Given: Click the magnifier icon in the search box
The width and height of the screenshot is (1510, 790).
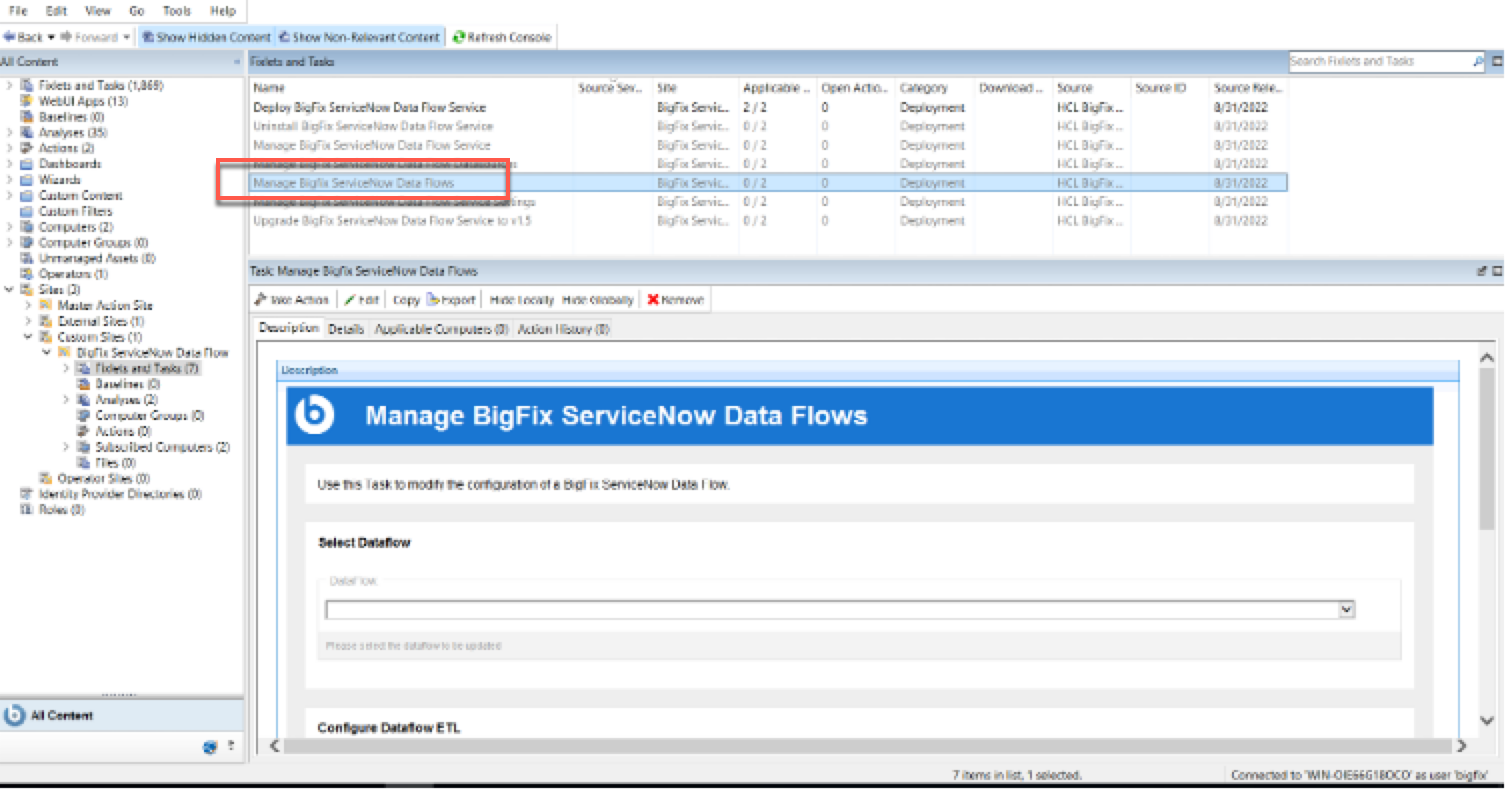Looking at the screenshot, I should tap(1479, 62).
